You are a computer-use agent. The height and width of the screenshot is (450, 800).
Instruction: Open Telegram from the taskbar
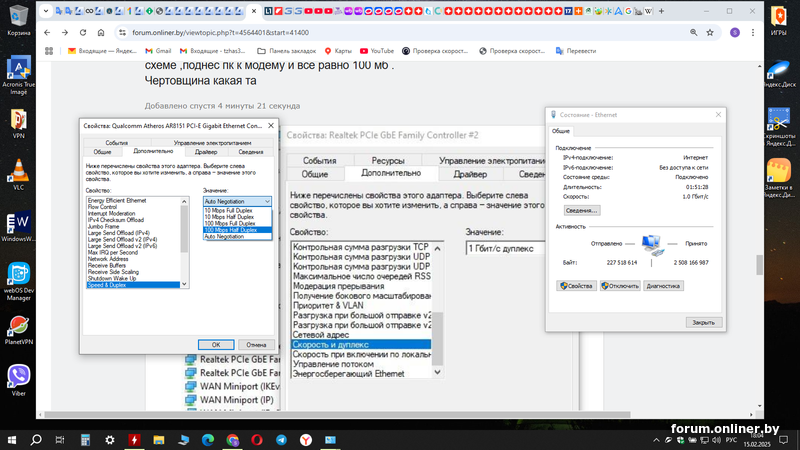[x=281, y=440]
